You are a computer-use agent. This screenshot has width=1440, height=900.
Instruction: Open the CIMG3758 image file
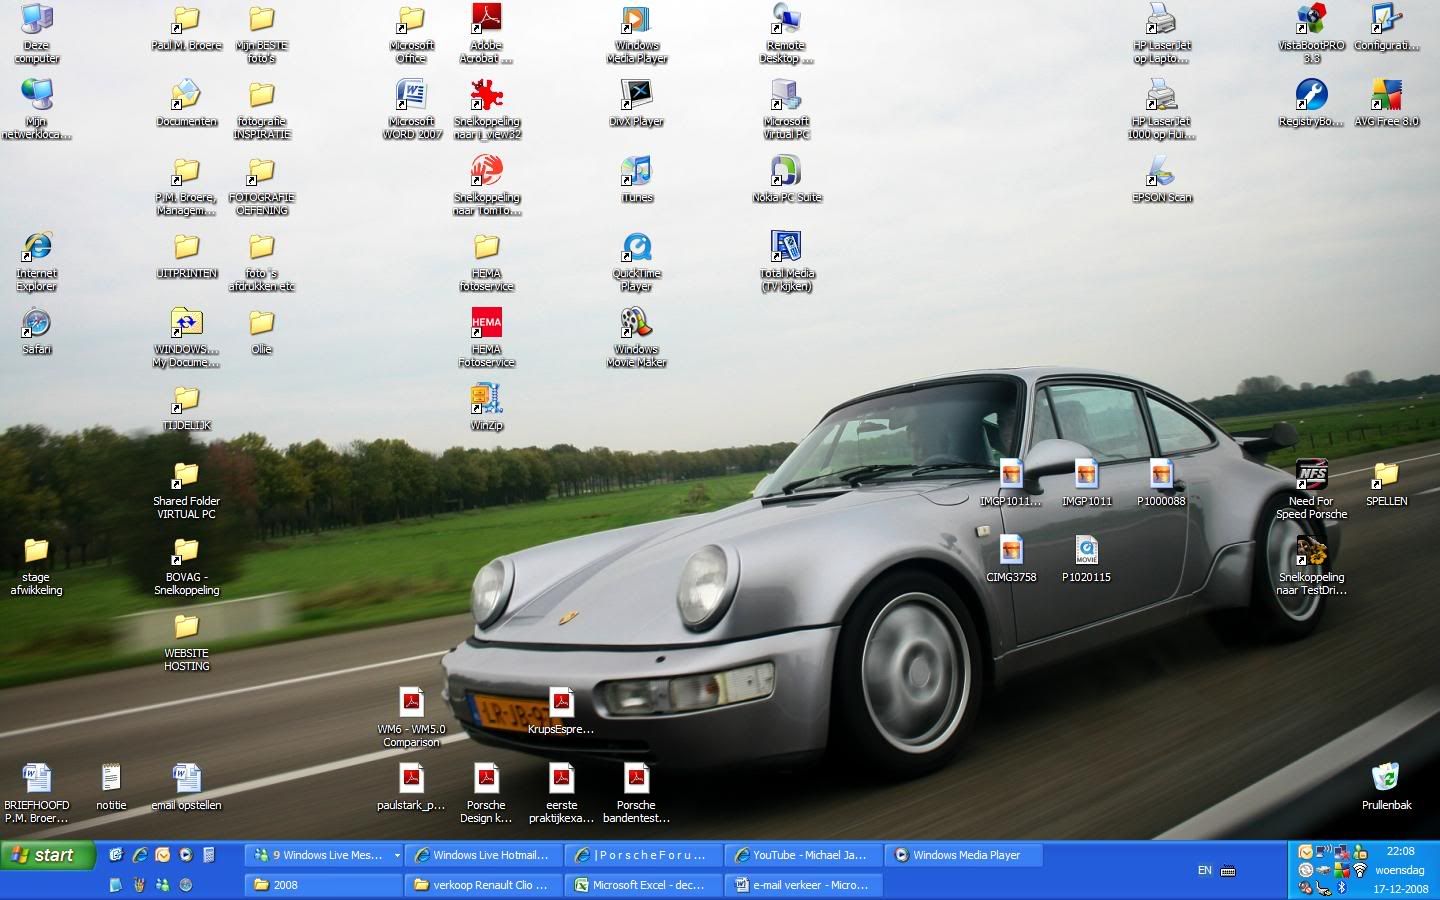[x=1011, y=559]
